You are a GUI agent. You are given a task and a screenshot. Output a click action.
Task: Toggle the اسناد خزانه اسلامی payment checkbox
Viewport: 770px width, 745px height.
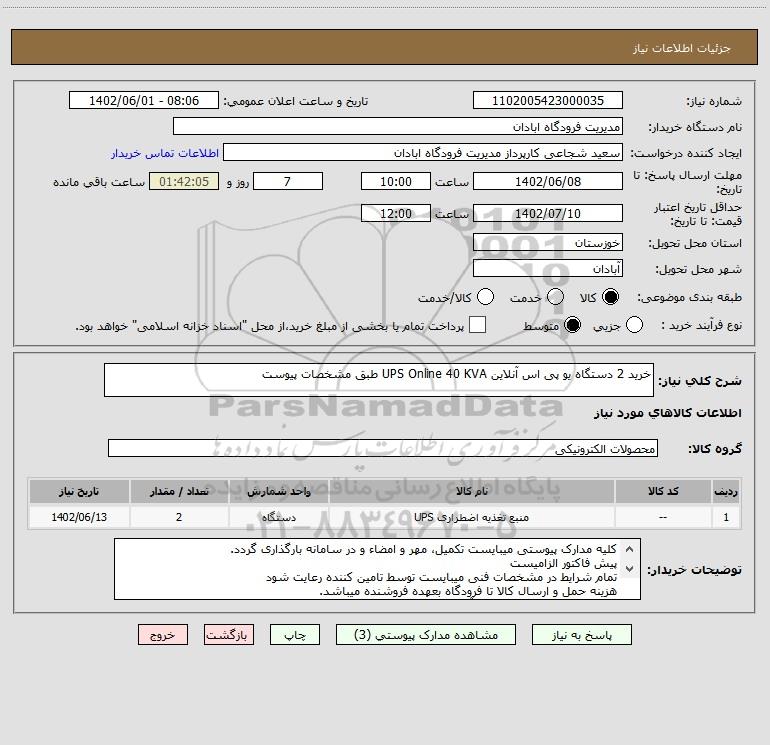pyautogui.click(x=477, y=325)
